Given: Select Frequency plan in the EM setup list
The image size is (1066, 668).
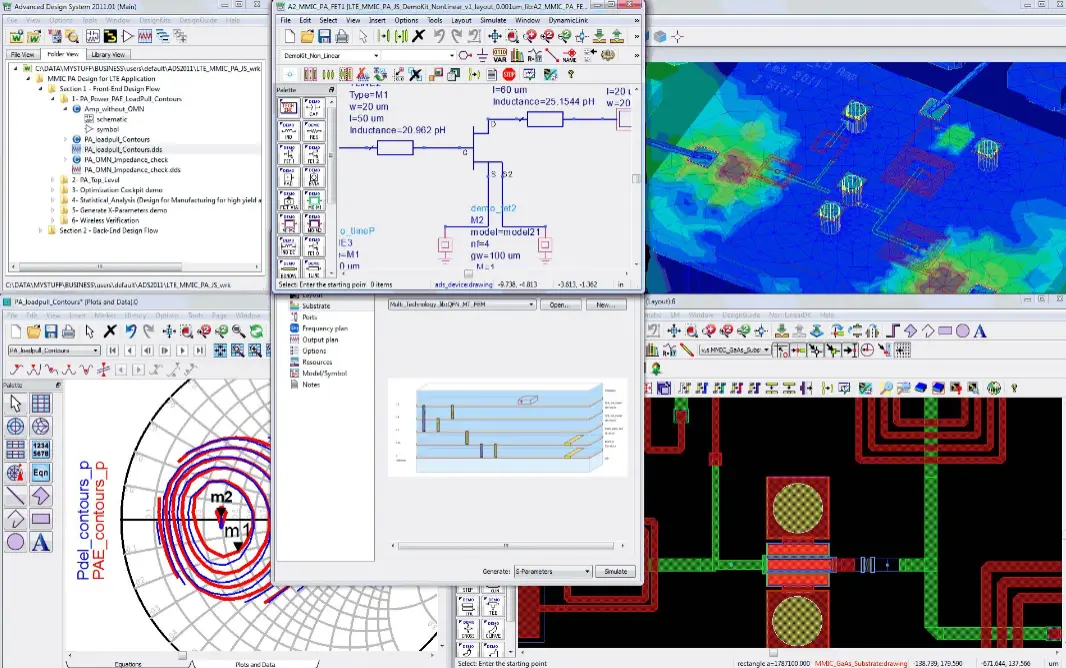Looking at the screenshot, I should click(x=324, y=328).
